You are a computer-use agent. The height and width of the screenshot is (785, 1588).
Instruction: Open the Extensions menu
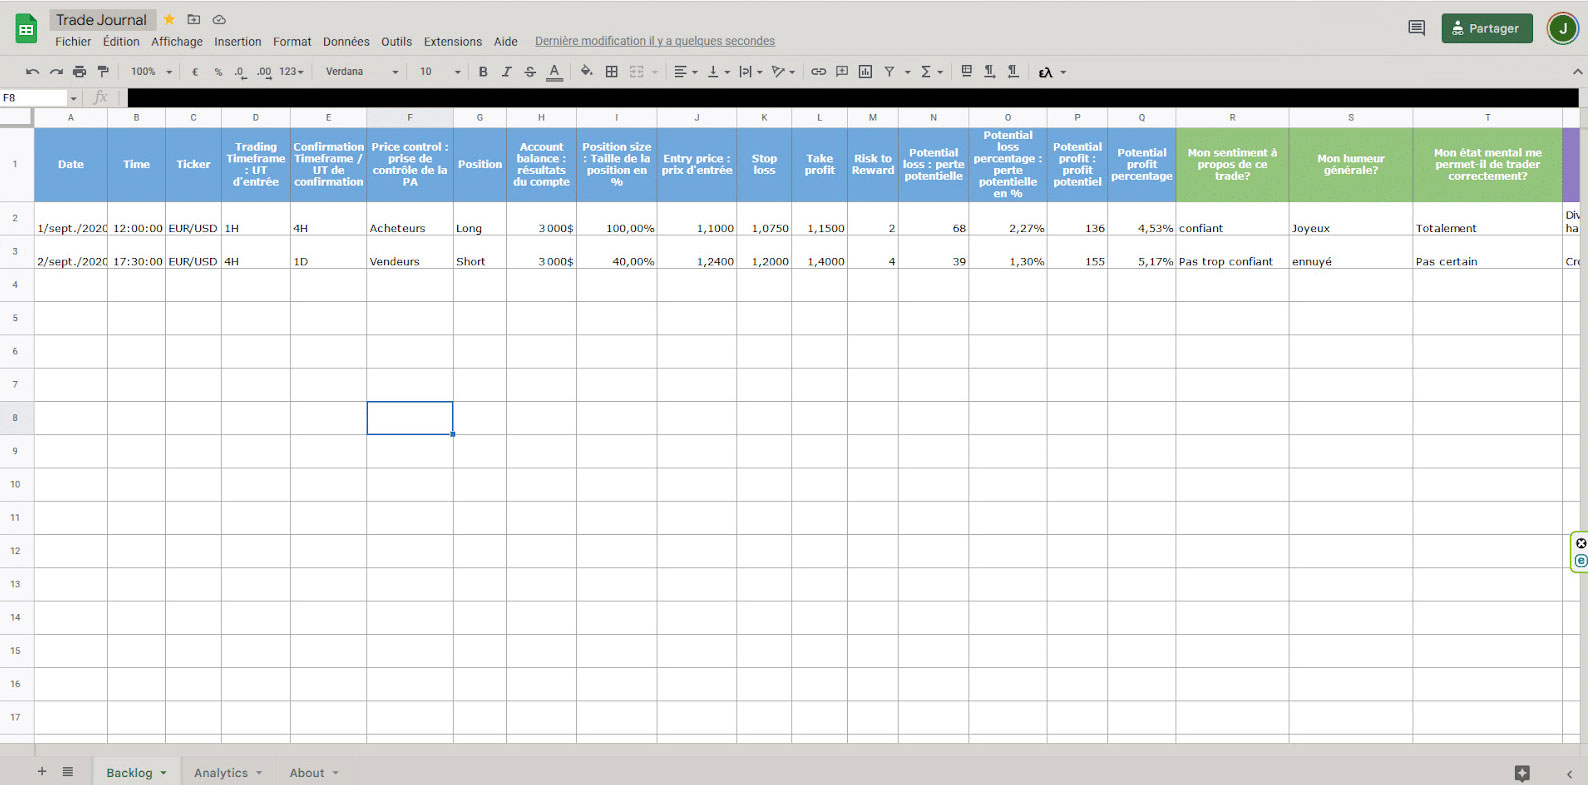coord(453,42)
